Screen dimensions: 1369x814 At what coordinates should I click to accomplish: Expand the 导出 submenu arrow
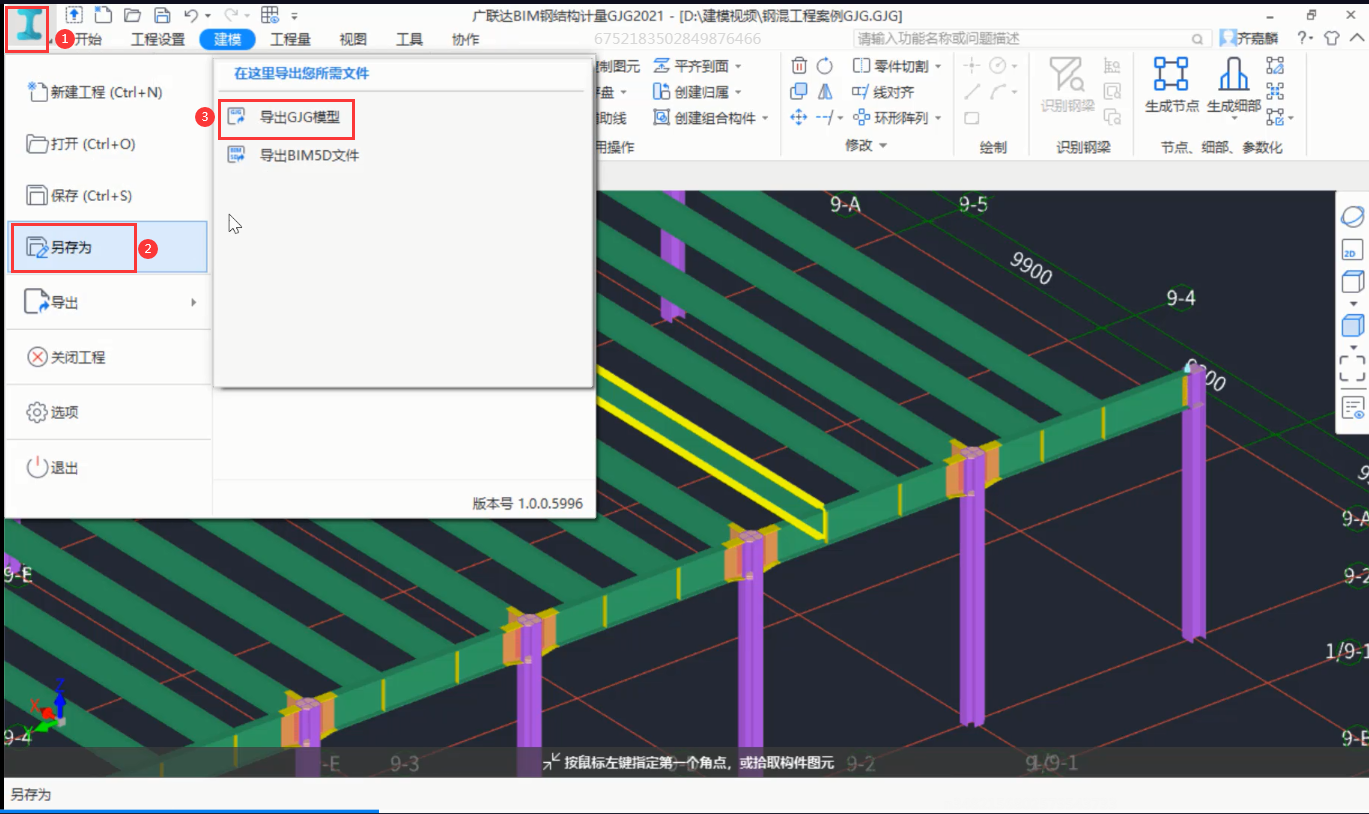pyautogui.click(x=194, y=302)
